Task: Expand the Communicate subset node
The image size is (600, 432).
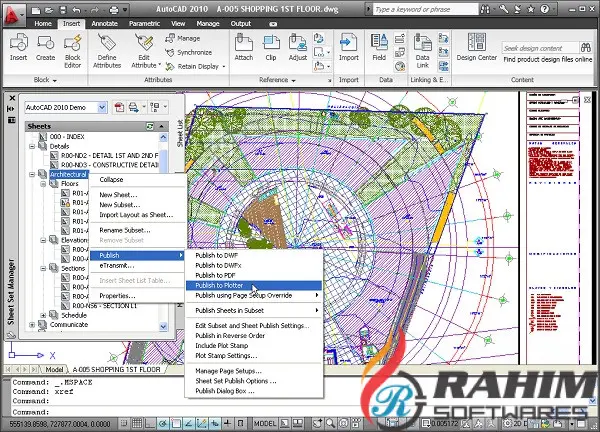Action: point(32,325)
